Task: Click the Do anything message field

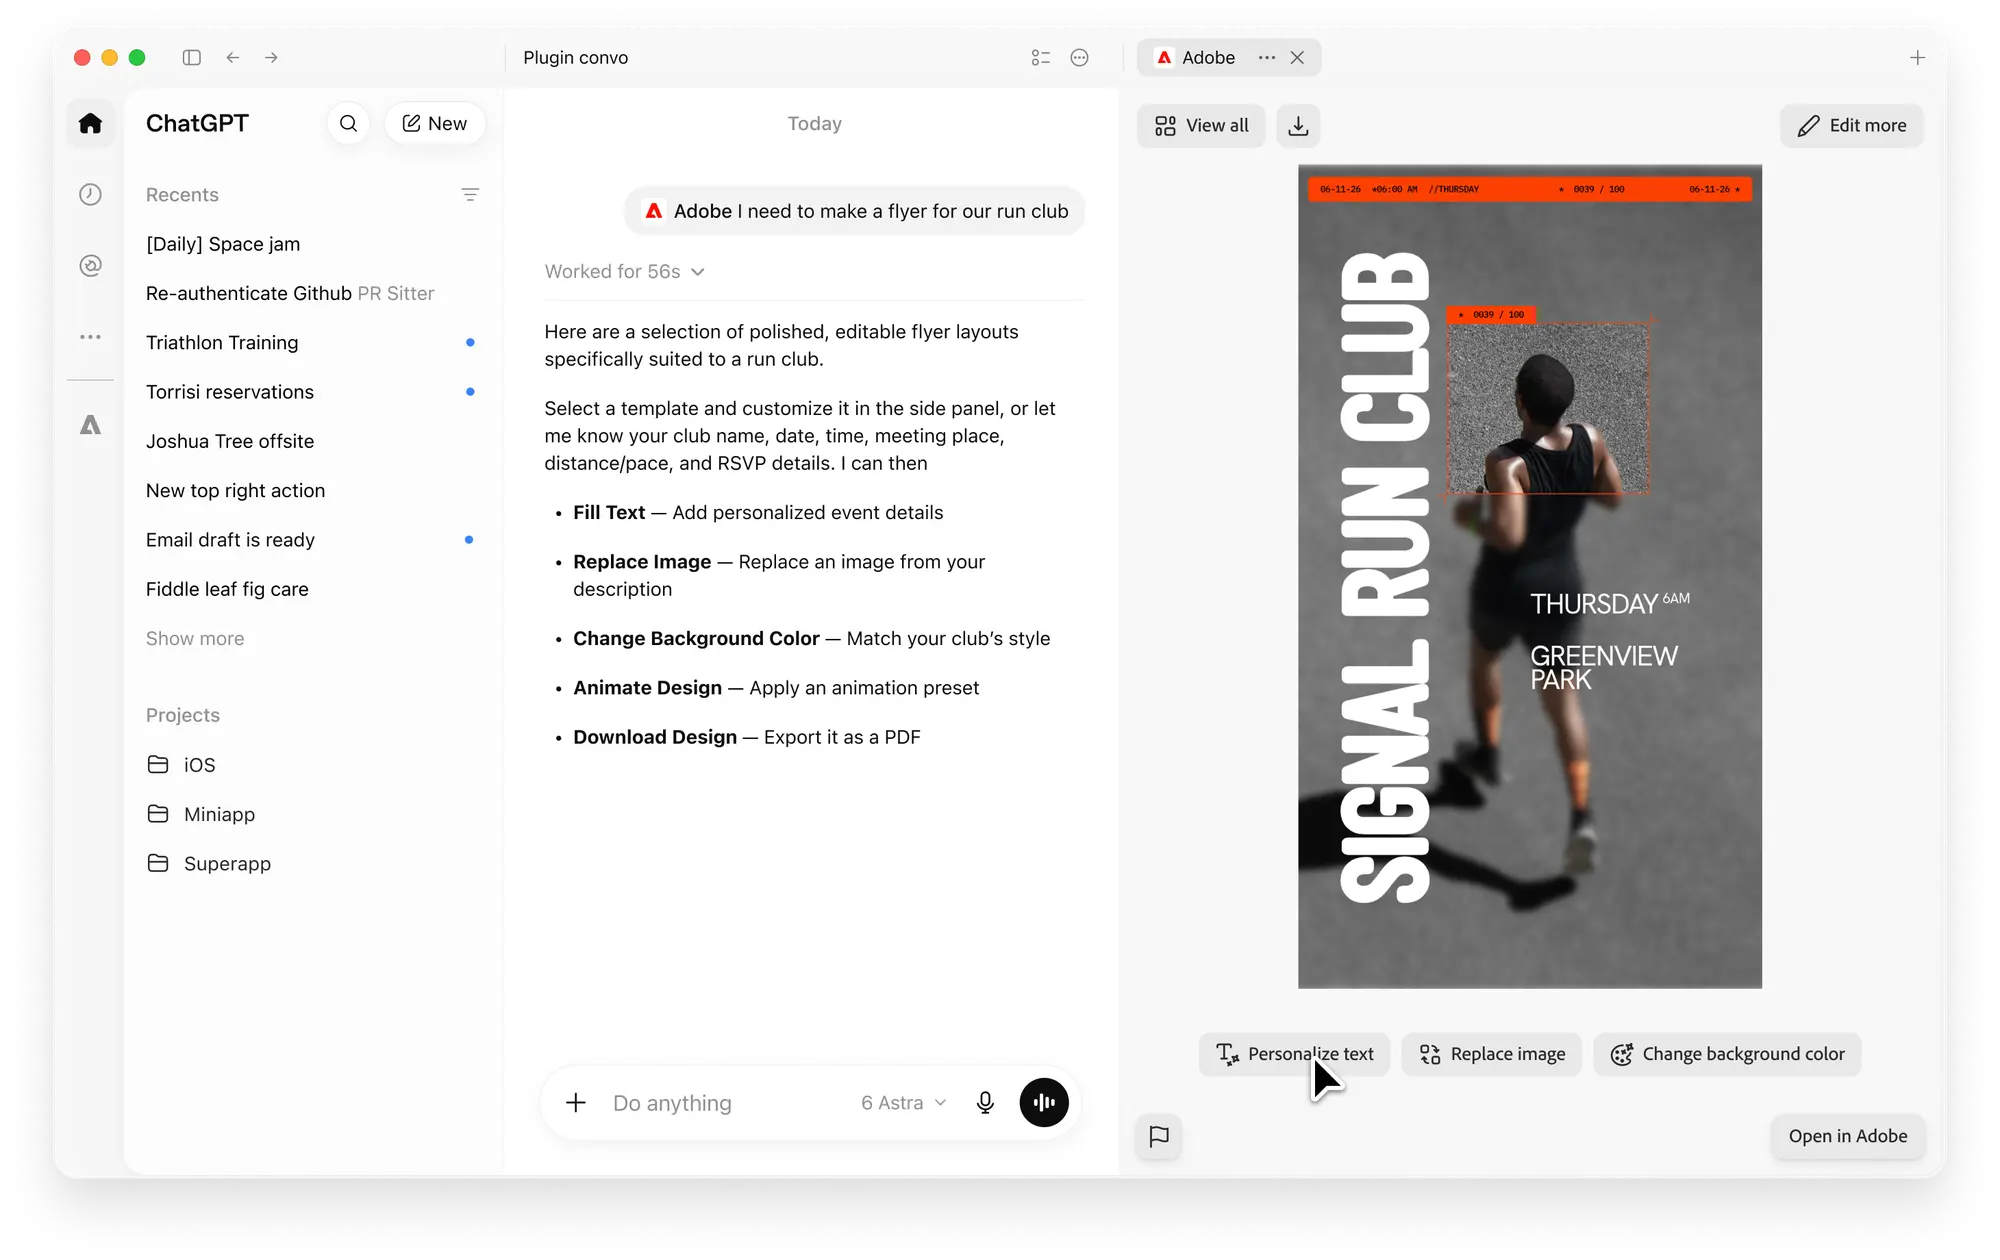Action: point(725,1102)
